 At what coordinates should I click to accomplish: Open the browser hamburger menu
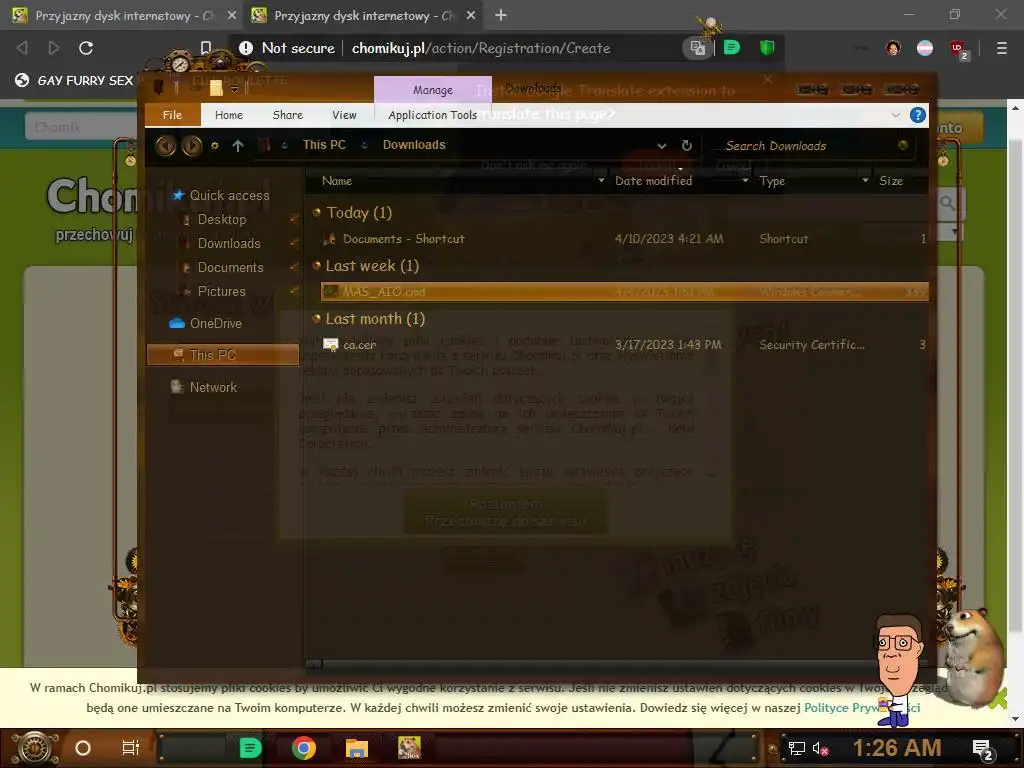click(x=1001, y=48)
